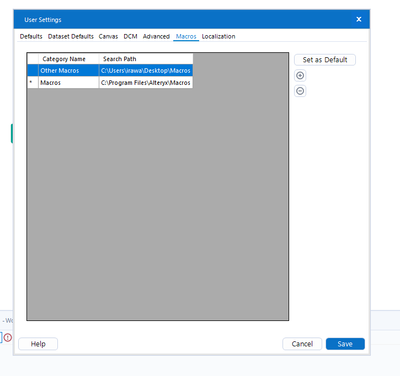Close the User Settings dialog
This screenshot has width=400, height=376.
point(359,19)
